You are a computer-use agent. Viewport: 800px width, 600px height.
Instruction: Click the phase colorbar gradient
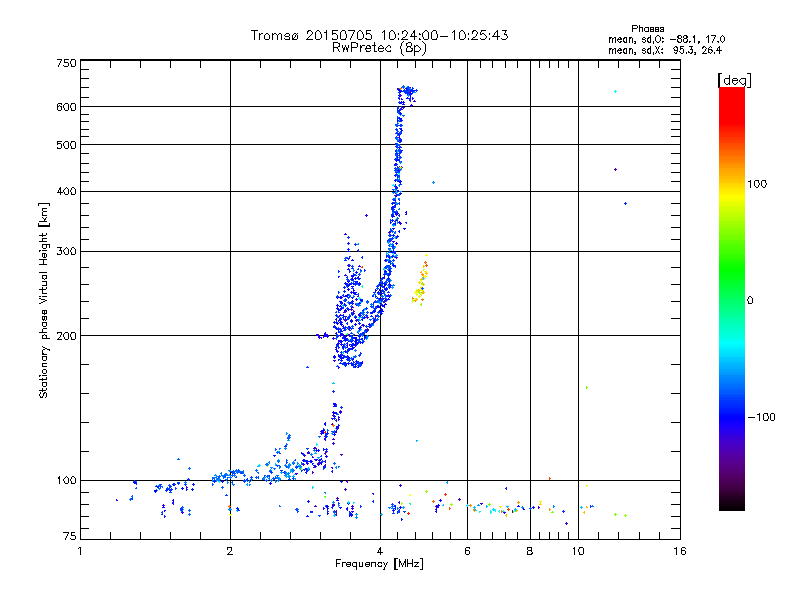(732, 298)
